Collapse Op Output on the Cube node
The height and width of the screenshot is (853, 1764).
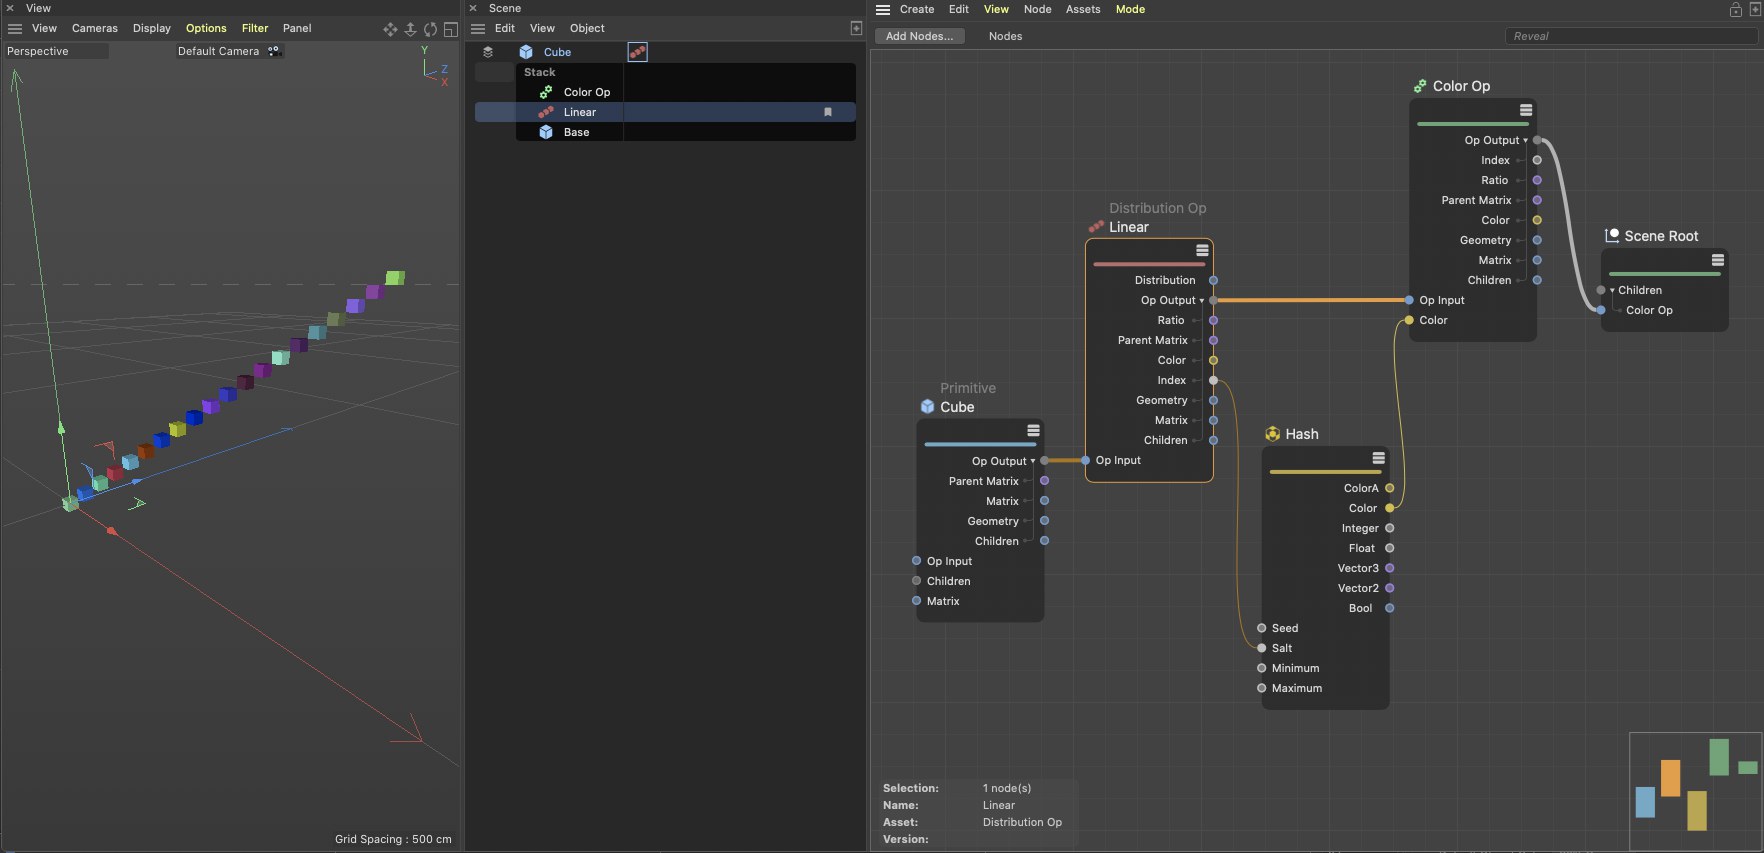1033,461
